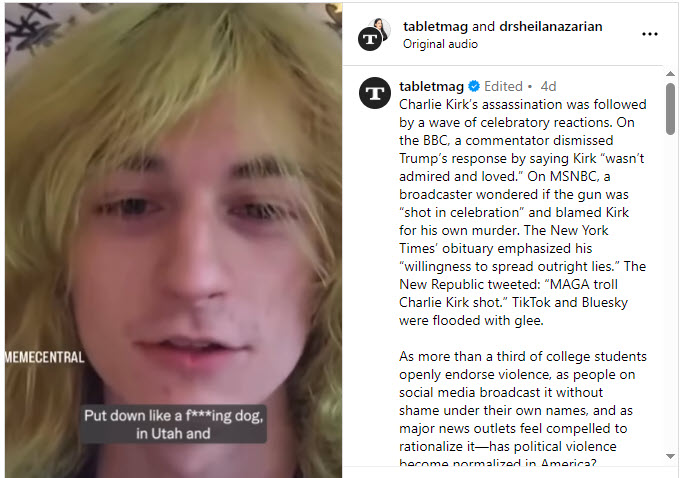Click the 4d post timestamp
The height and width of the screenshot is (478, 682).
coord(548,87)
